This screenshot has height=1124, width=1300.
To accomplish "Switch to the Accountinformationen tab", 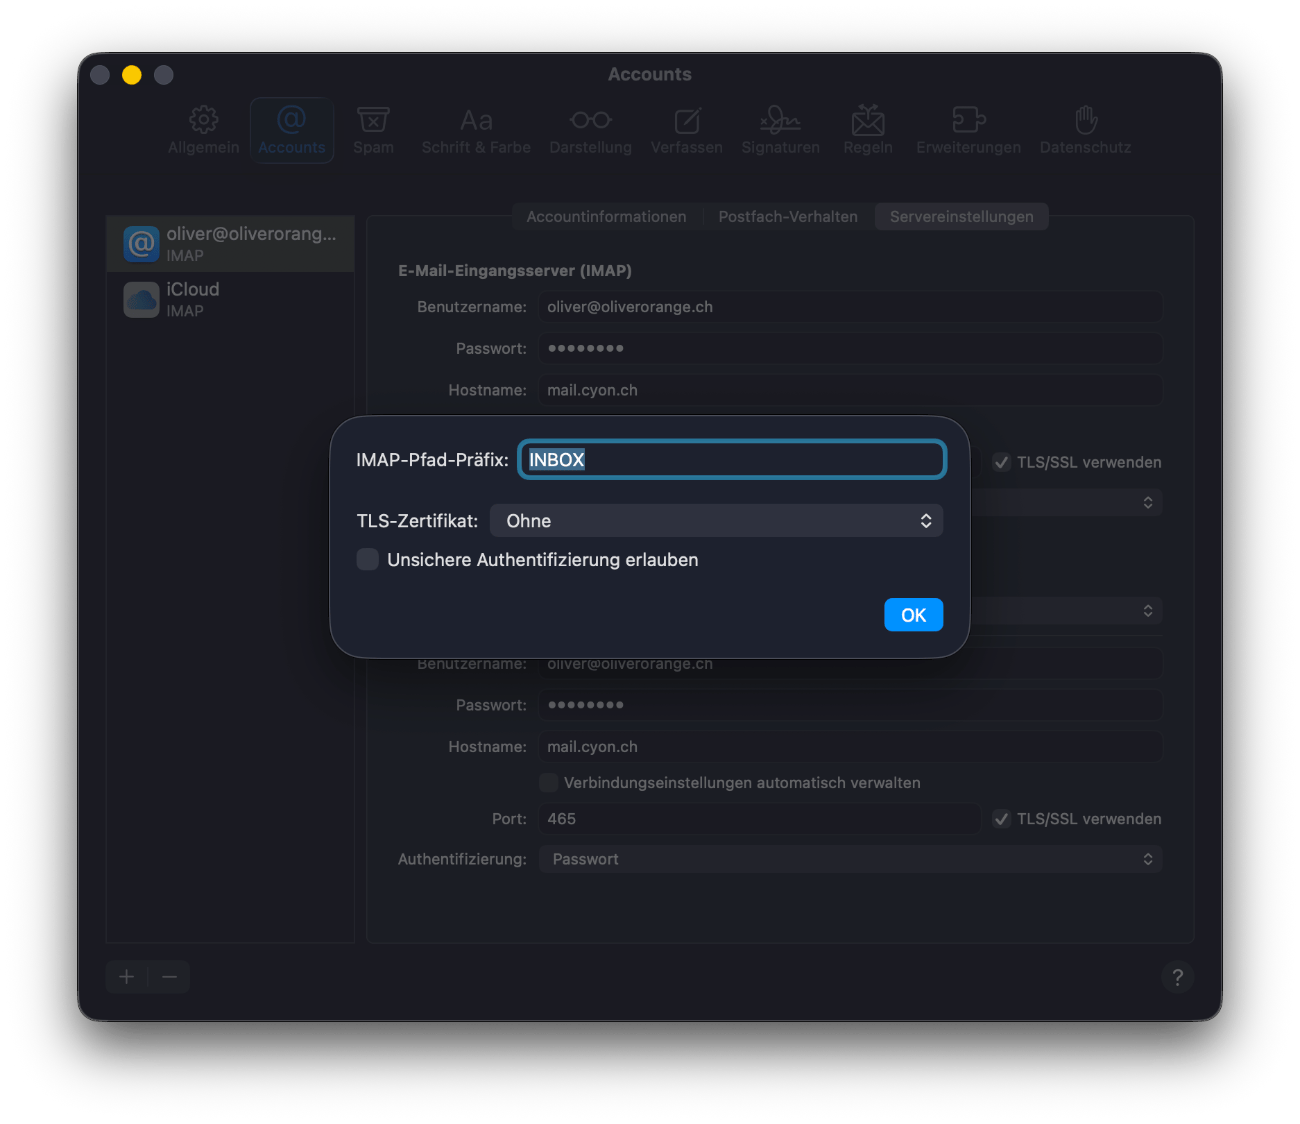I will pos(606,217).
